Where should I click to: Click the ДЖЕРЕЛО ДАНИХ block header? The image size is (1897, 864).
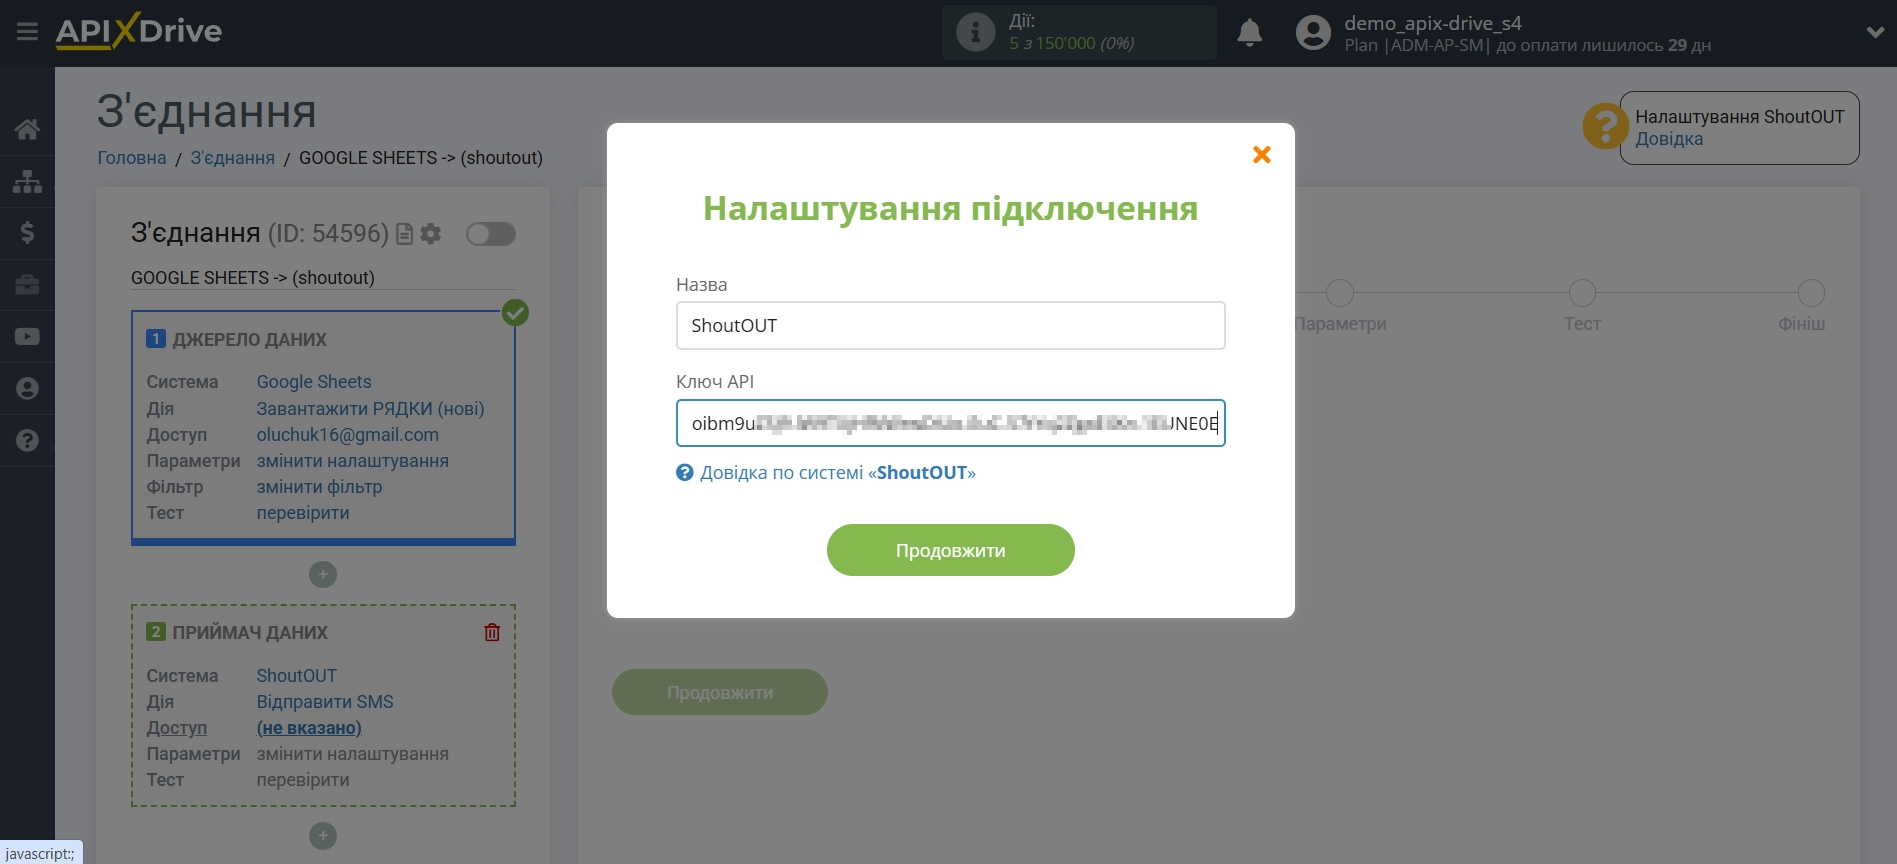point(249,340)
